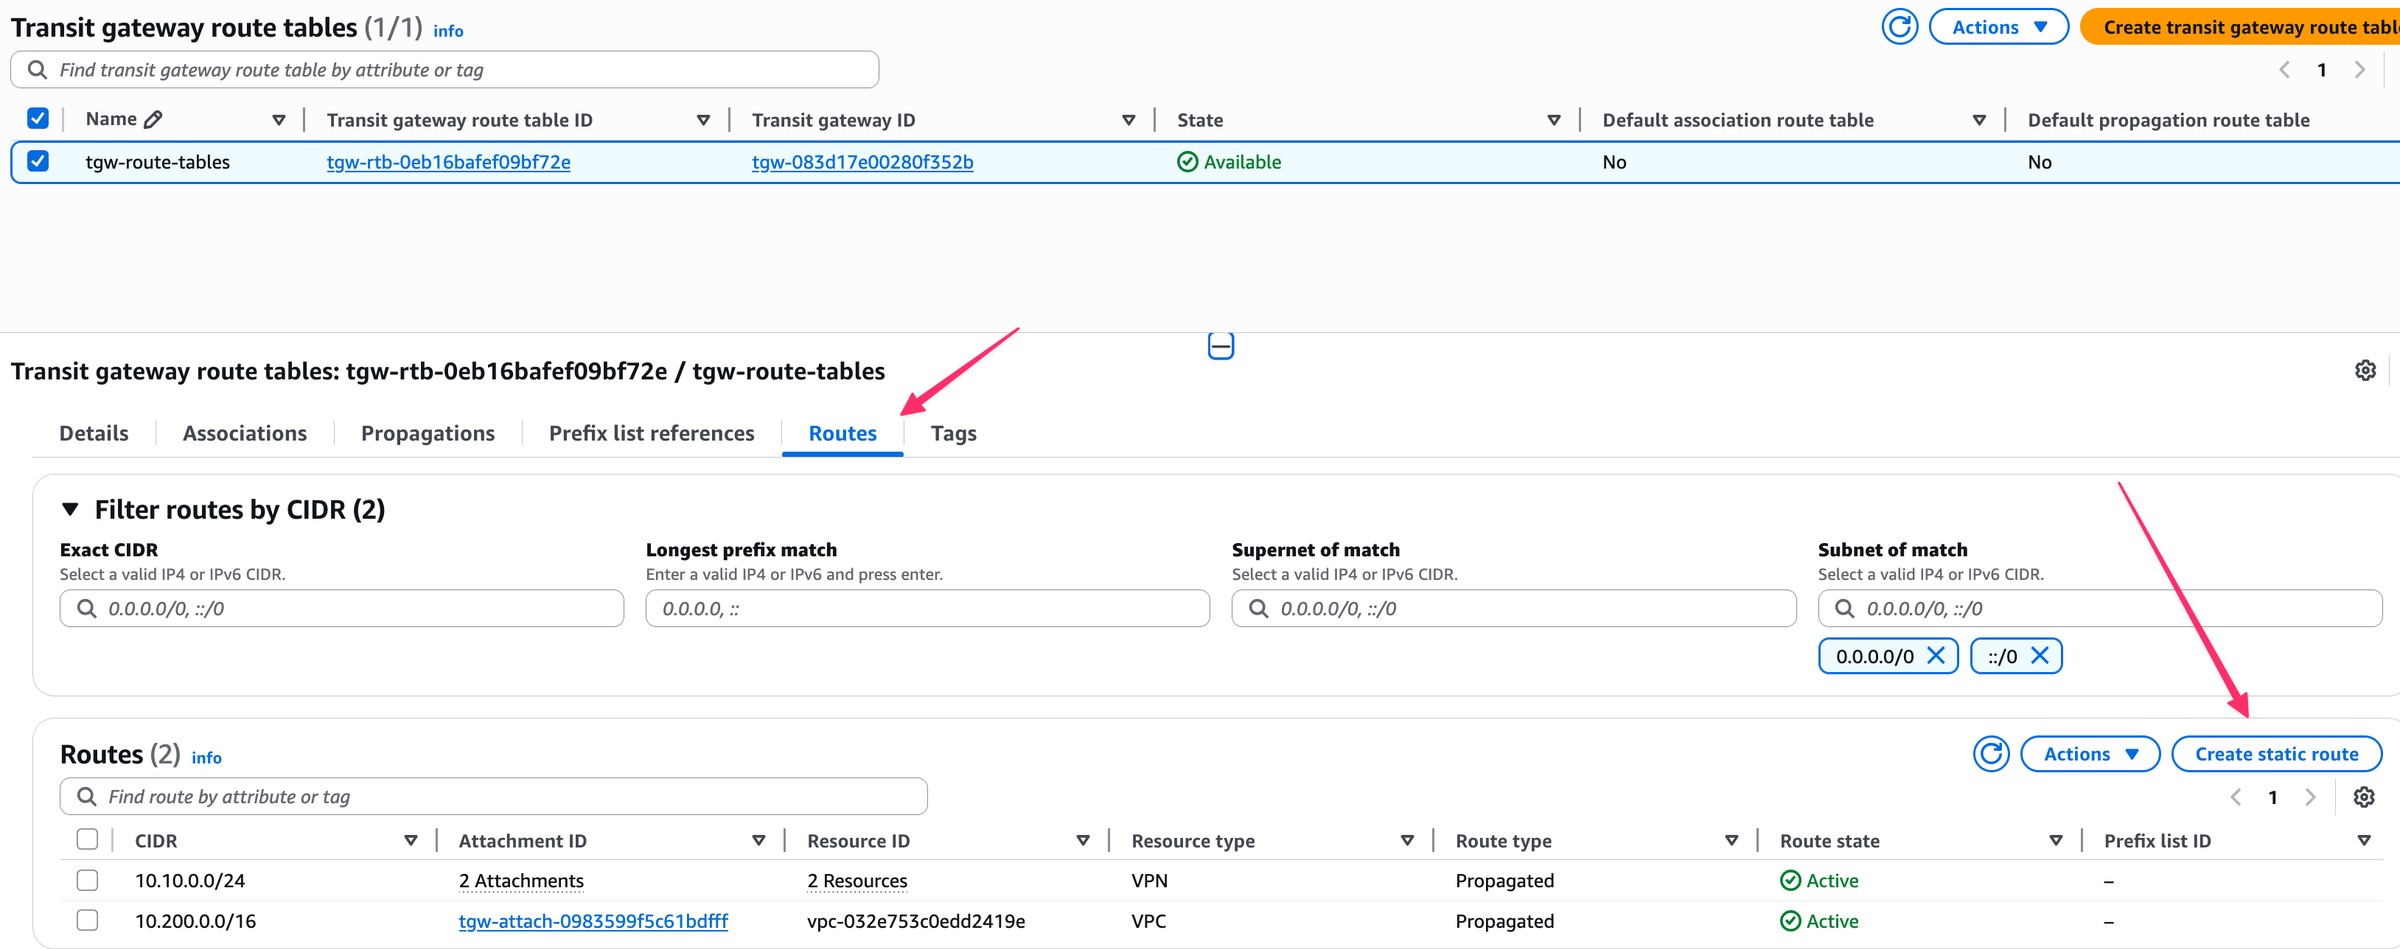Screen dimensions: 2400x949
Task: Collapse the Filter routes by CIDR section
Action: 69,509
